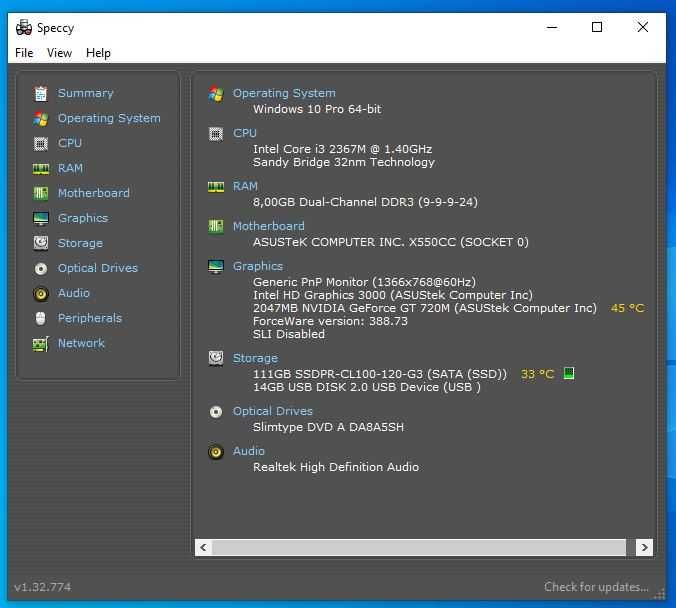Viewport: 676px width, 608px height.
Task: Click the Realtek High Definition Audio line
Action: coord(336,467)
